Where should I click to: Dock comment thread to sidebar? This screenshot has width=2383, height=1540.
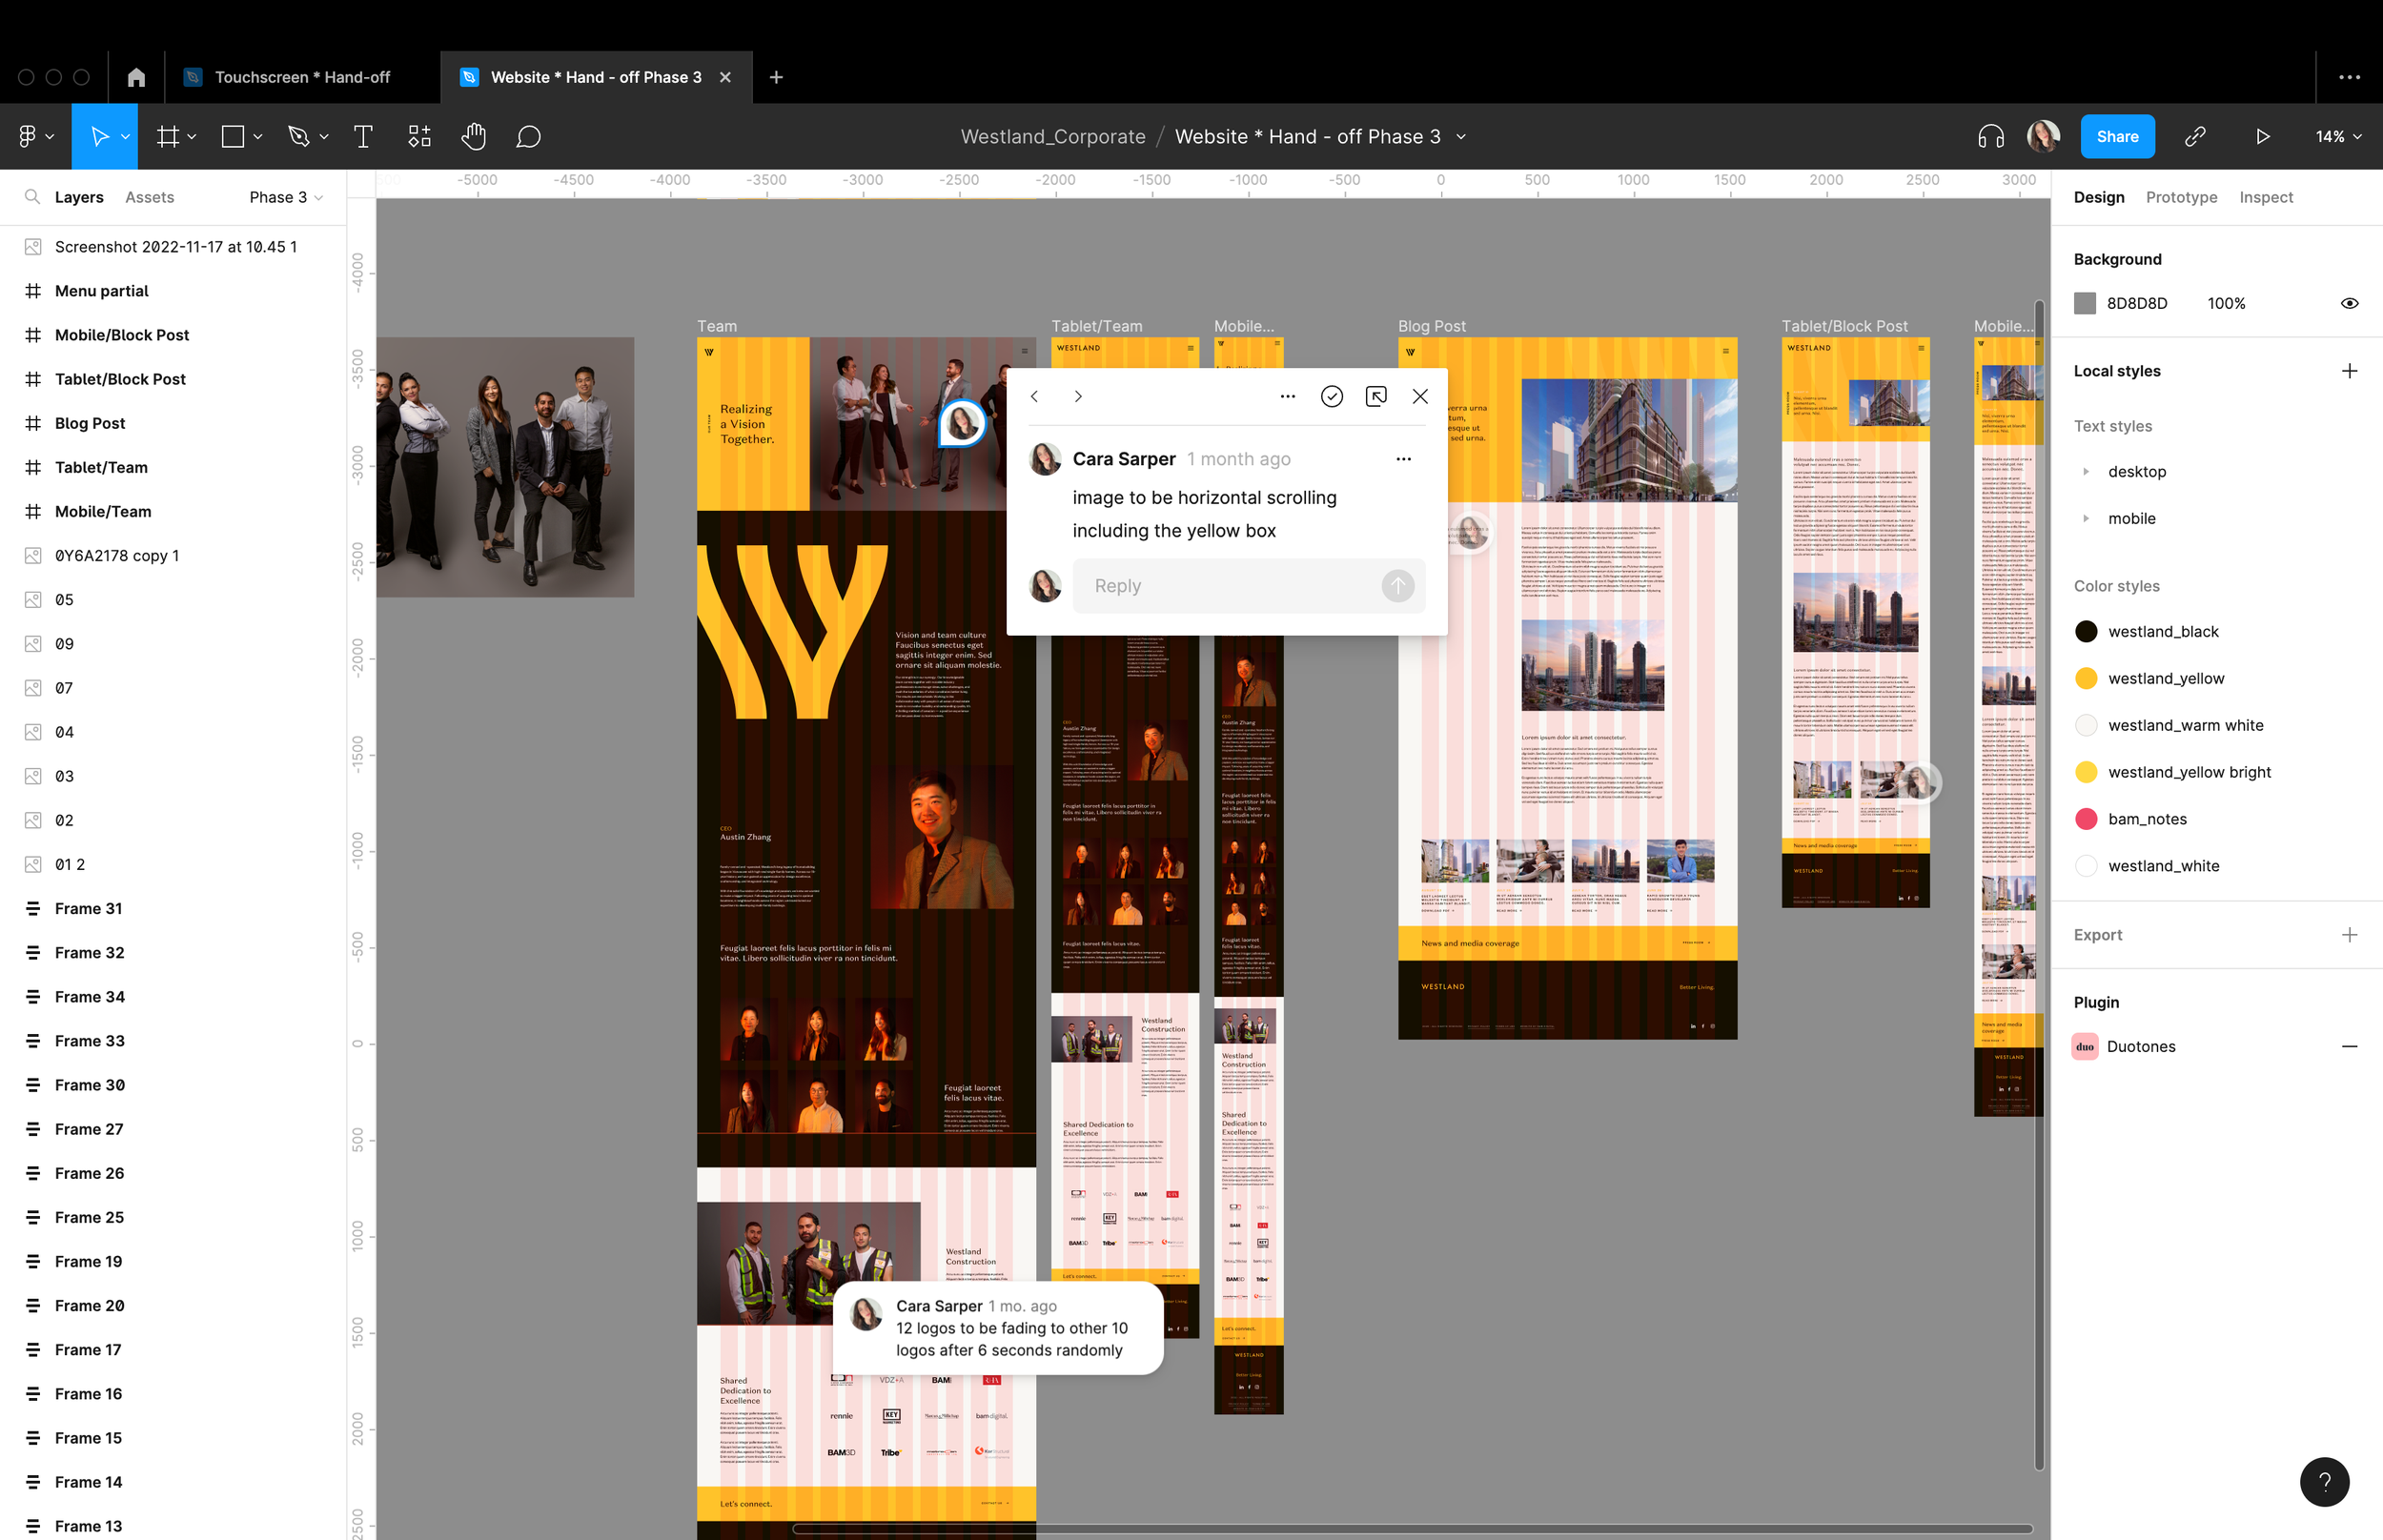pyautogui.click(x=1376, y=396)
